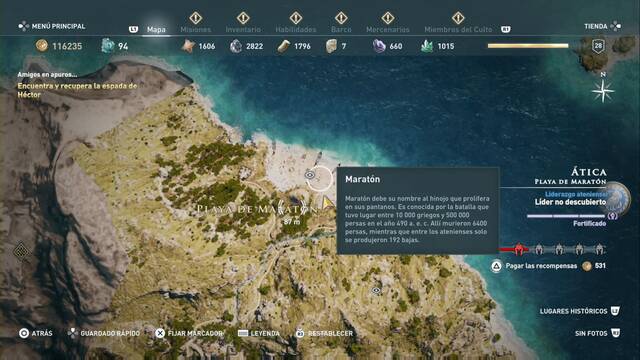Select Pagar las recompensas
This screenshot has height=360, width=640.
[541, 266]
